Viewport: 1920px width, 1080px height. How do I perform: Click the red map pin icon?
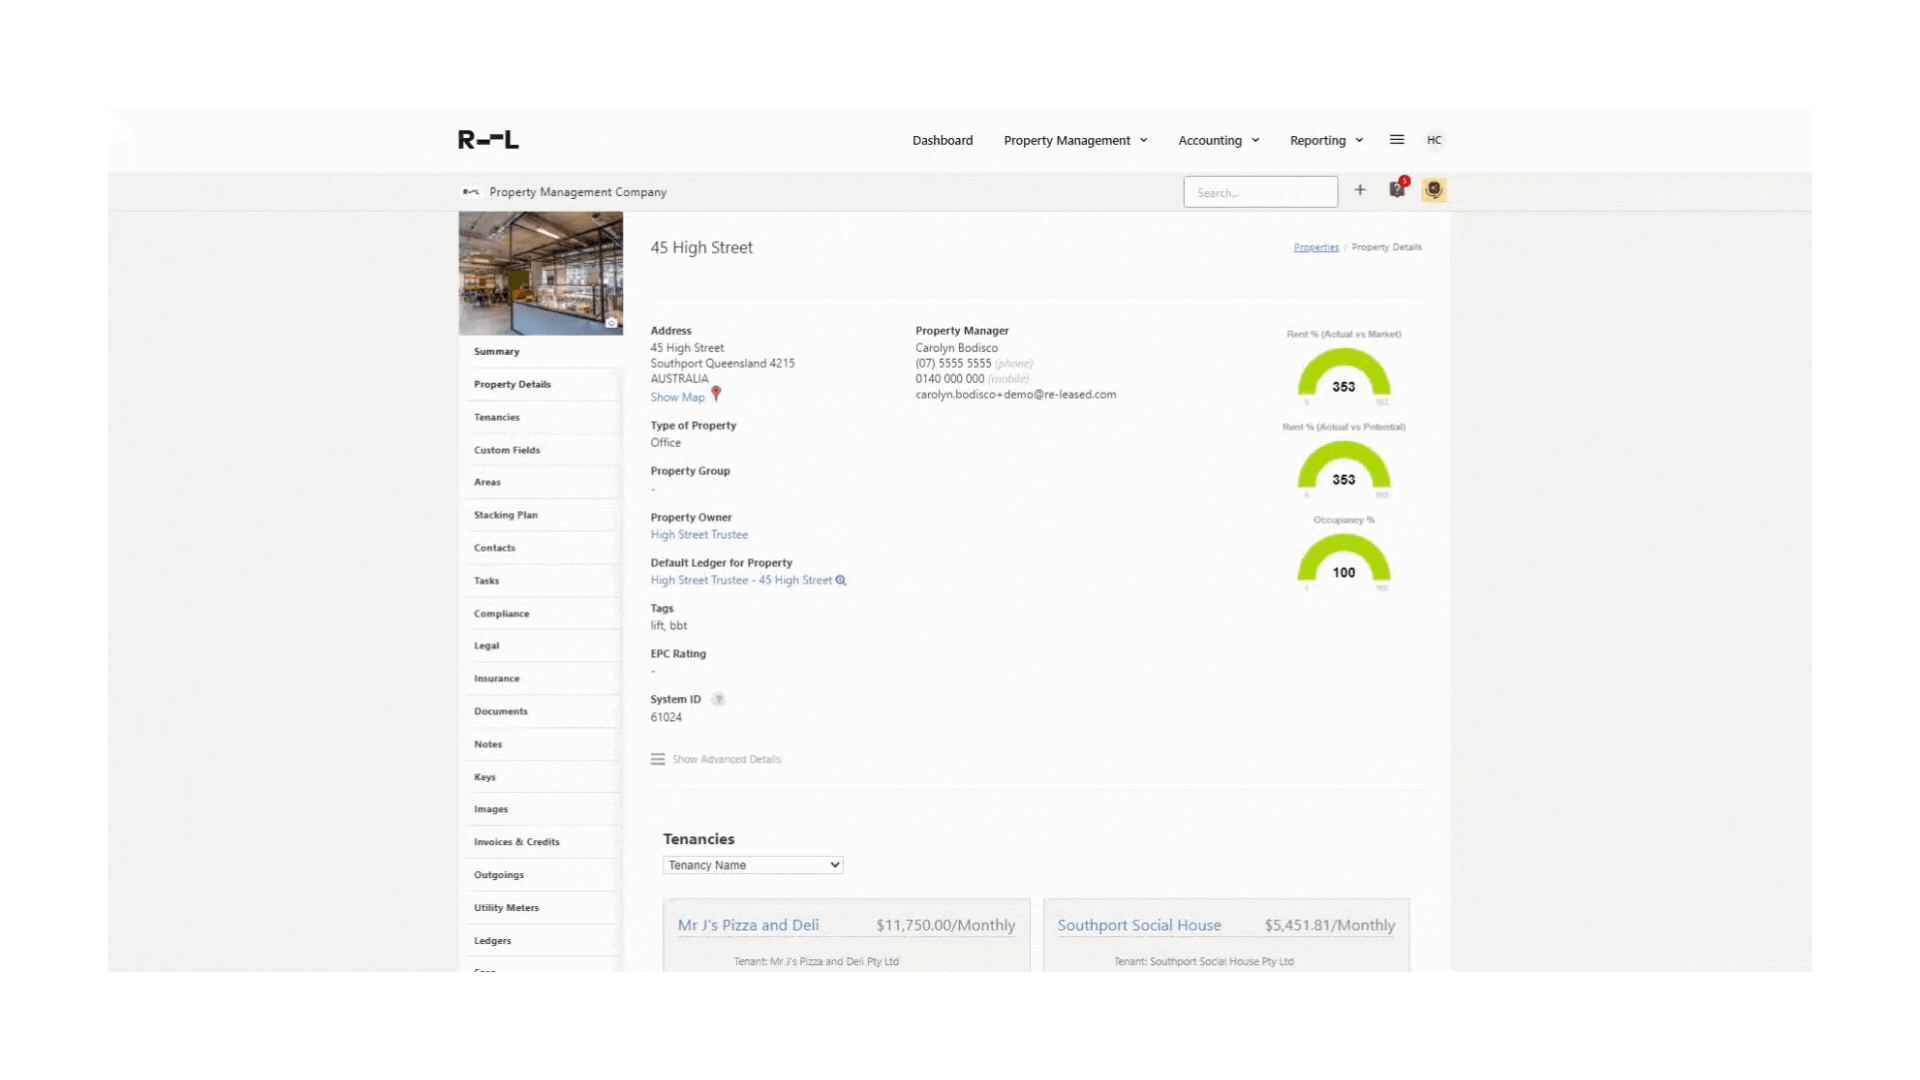pyautogui.click(x=716, y=394)
